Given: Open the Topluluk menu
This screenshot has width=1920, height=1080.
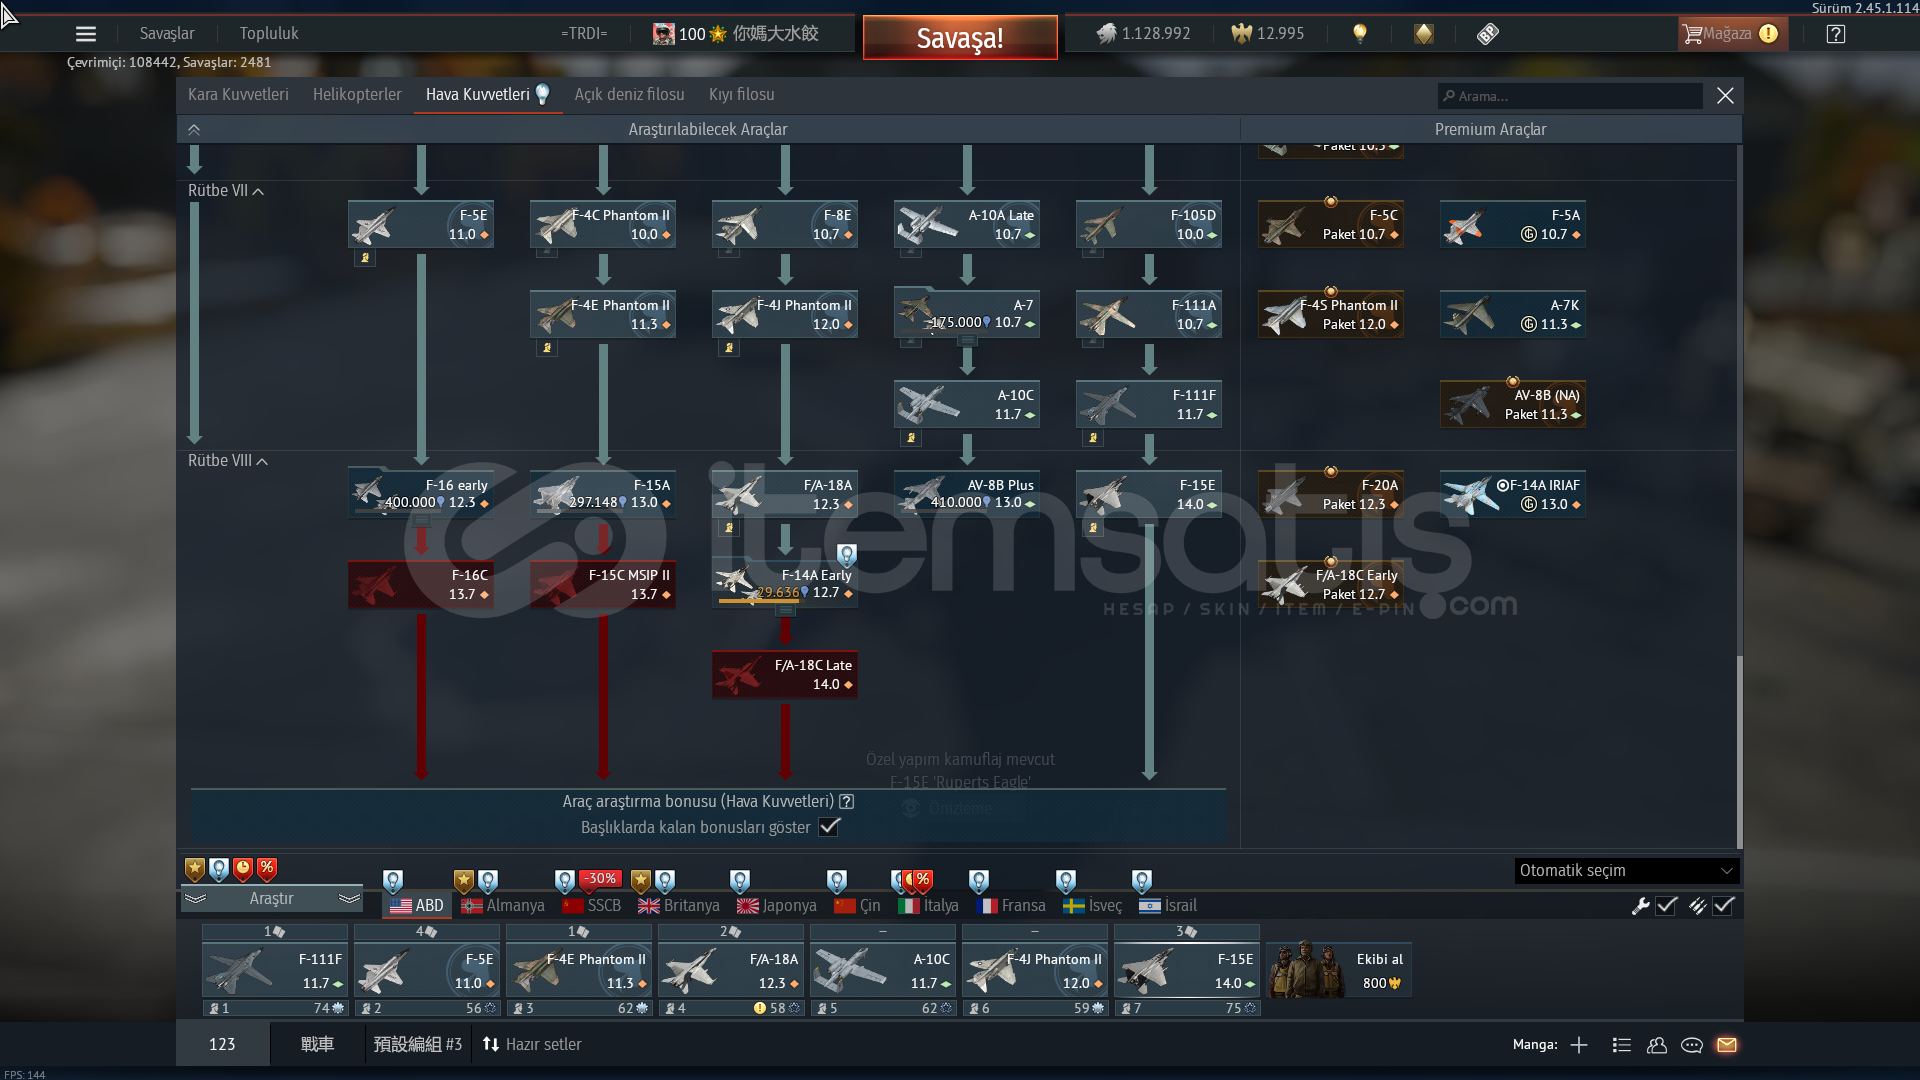Looking at the screenshot, I should click(x=269, y=34).
